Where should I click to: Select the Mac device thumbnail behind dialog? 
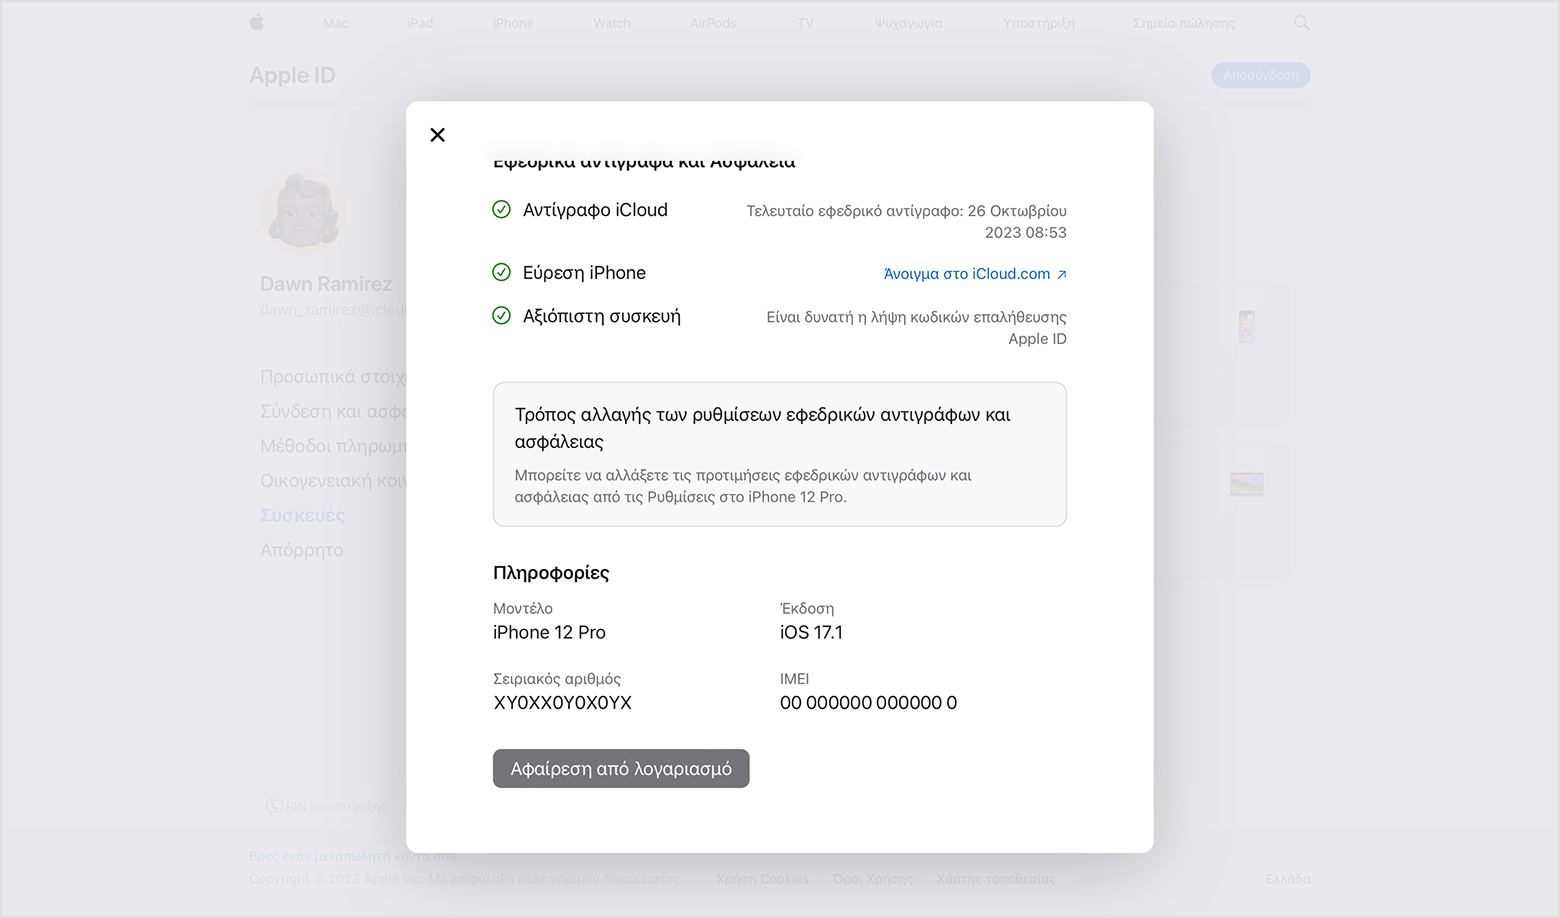tap(1247, 484)
